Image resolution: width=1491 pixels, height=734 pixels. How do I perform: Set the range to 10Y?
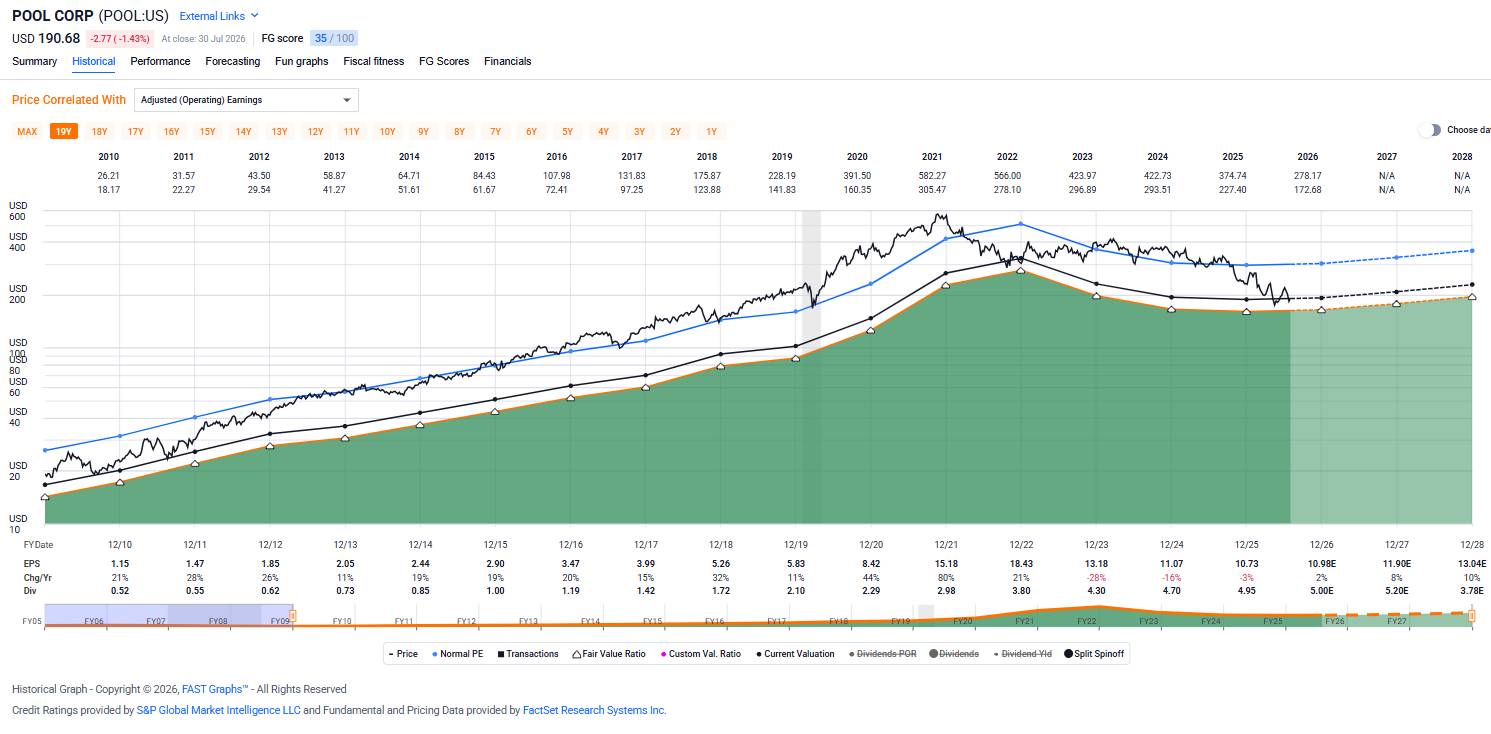(387, 131)
